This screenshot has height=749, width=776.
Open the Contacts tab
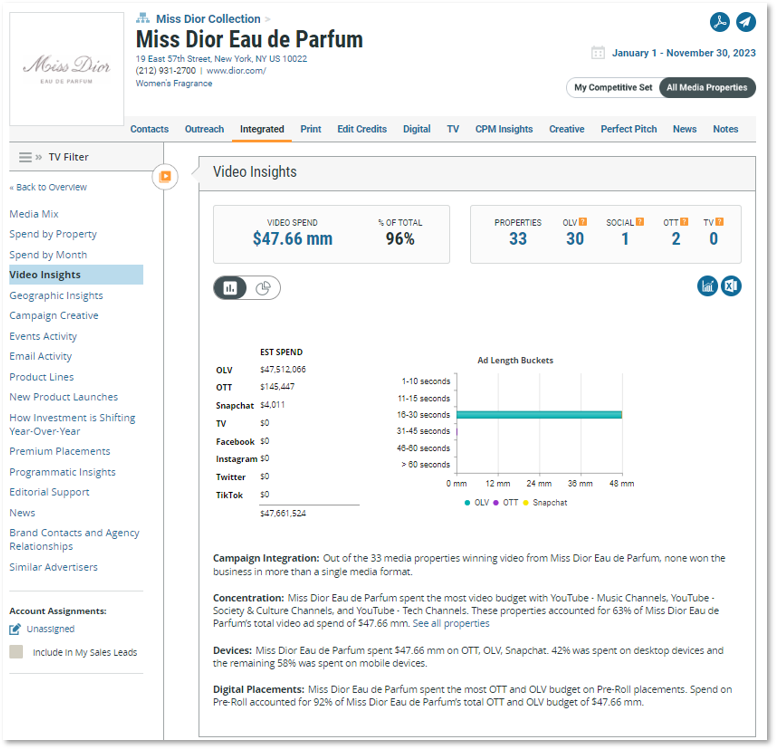pos(149,129)
